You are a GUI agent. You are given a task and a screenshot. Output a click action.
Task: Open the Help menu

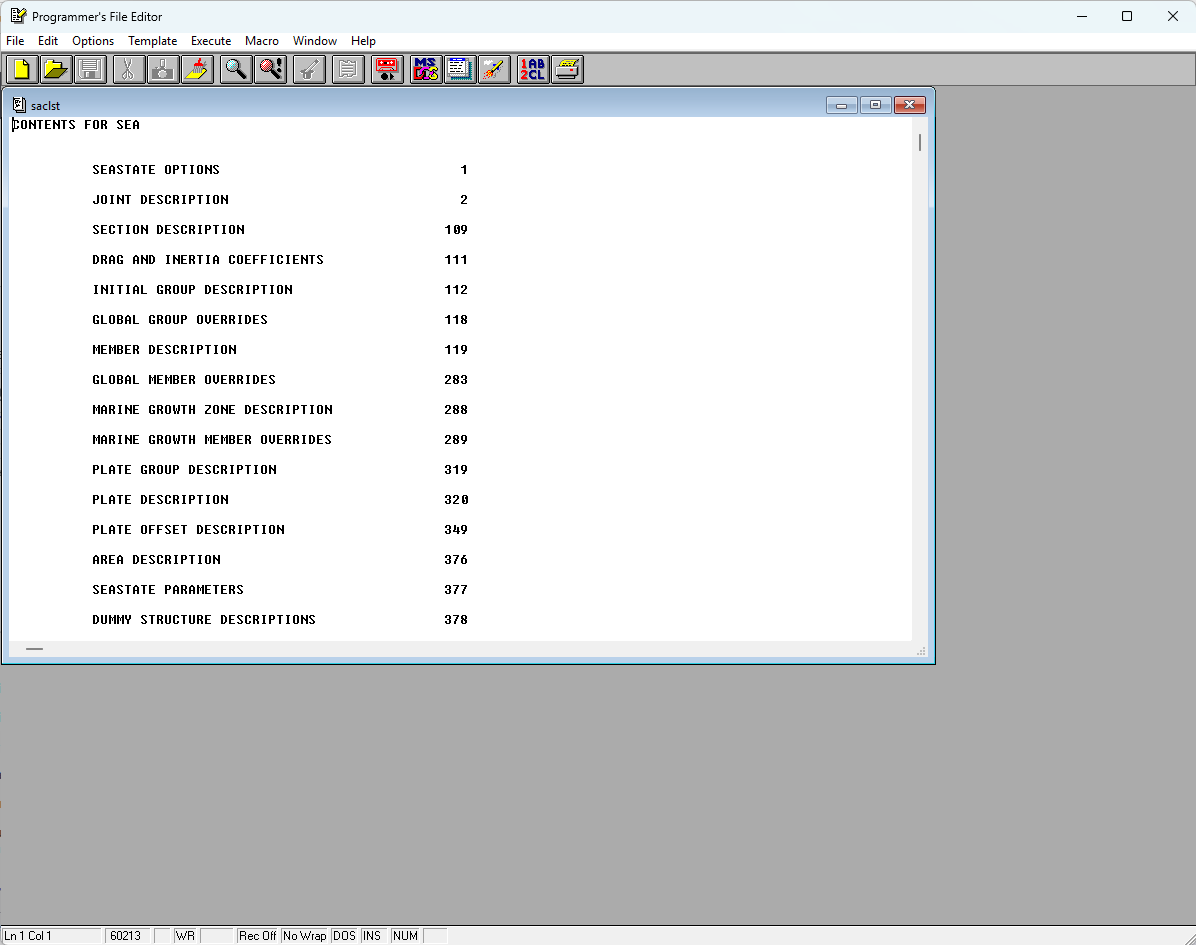[x=363, y=41]
